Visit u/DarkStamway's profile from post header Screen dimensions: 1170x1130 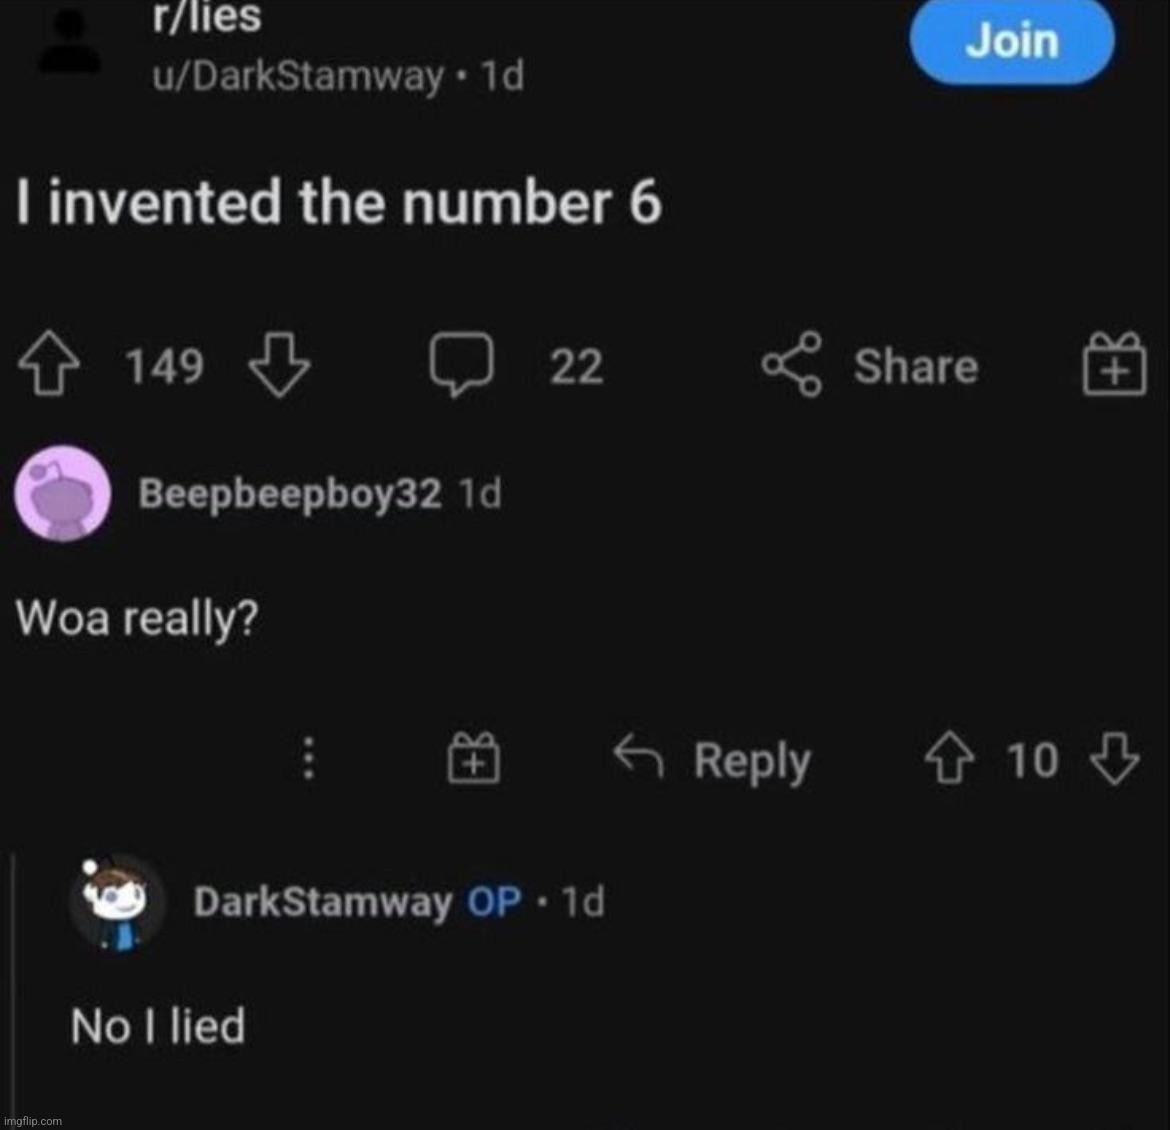click(296, 76)
